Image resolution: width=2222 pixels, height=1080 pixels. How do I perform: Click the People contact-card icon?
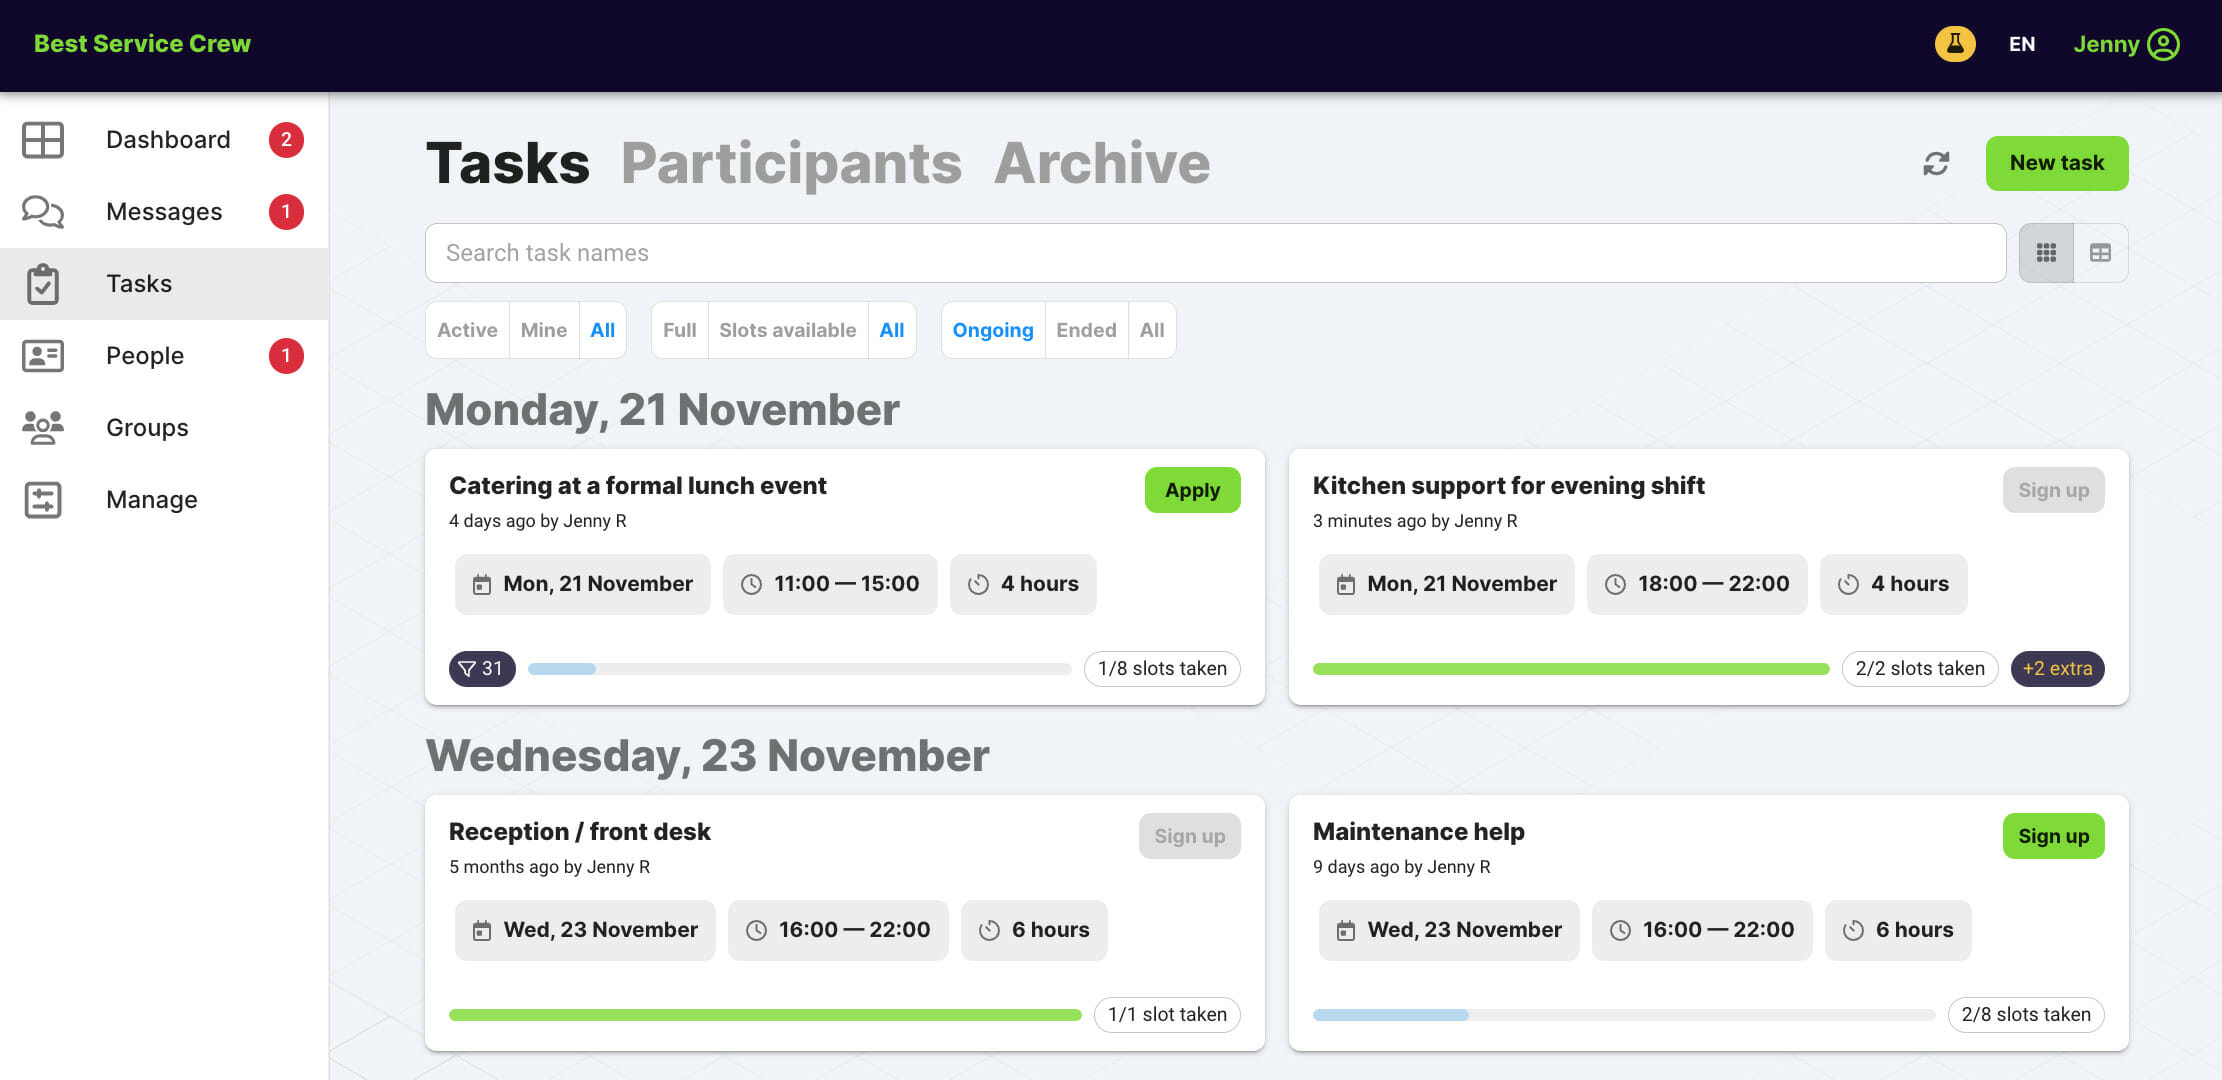click(42, 355)
